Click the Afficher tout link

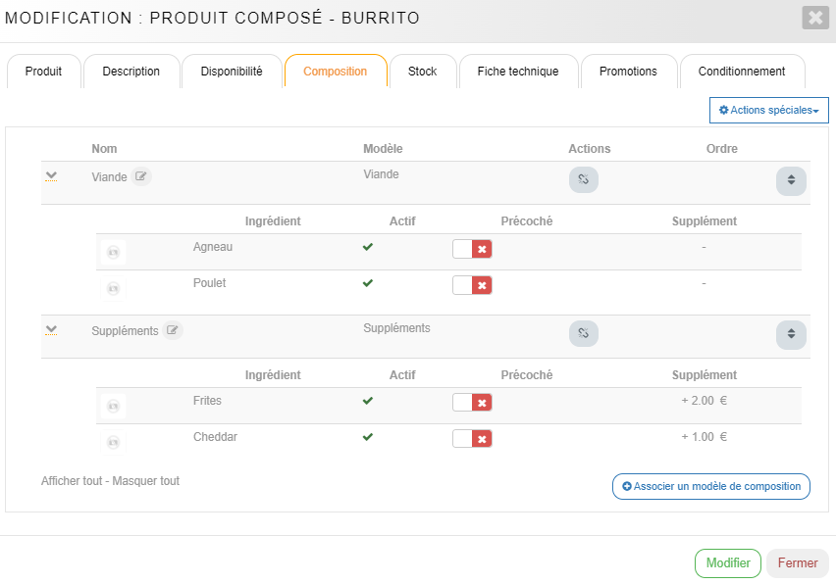point(71,481)
